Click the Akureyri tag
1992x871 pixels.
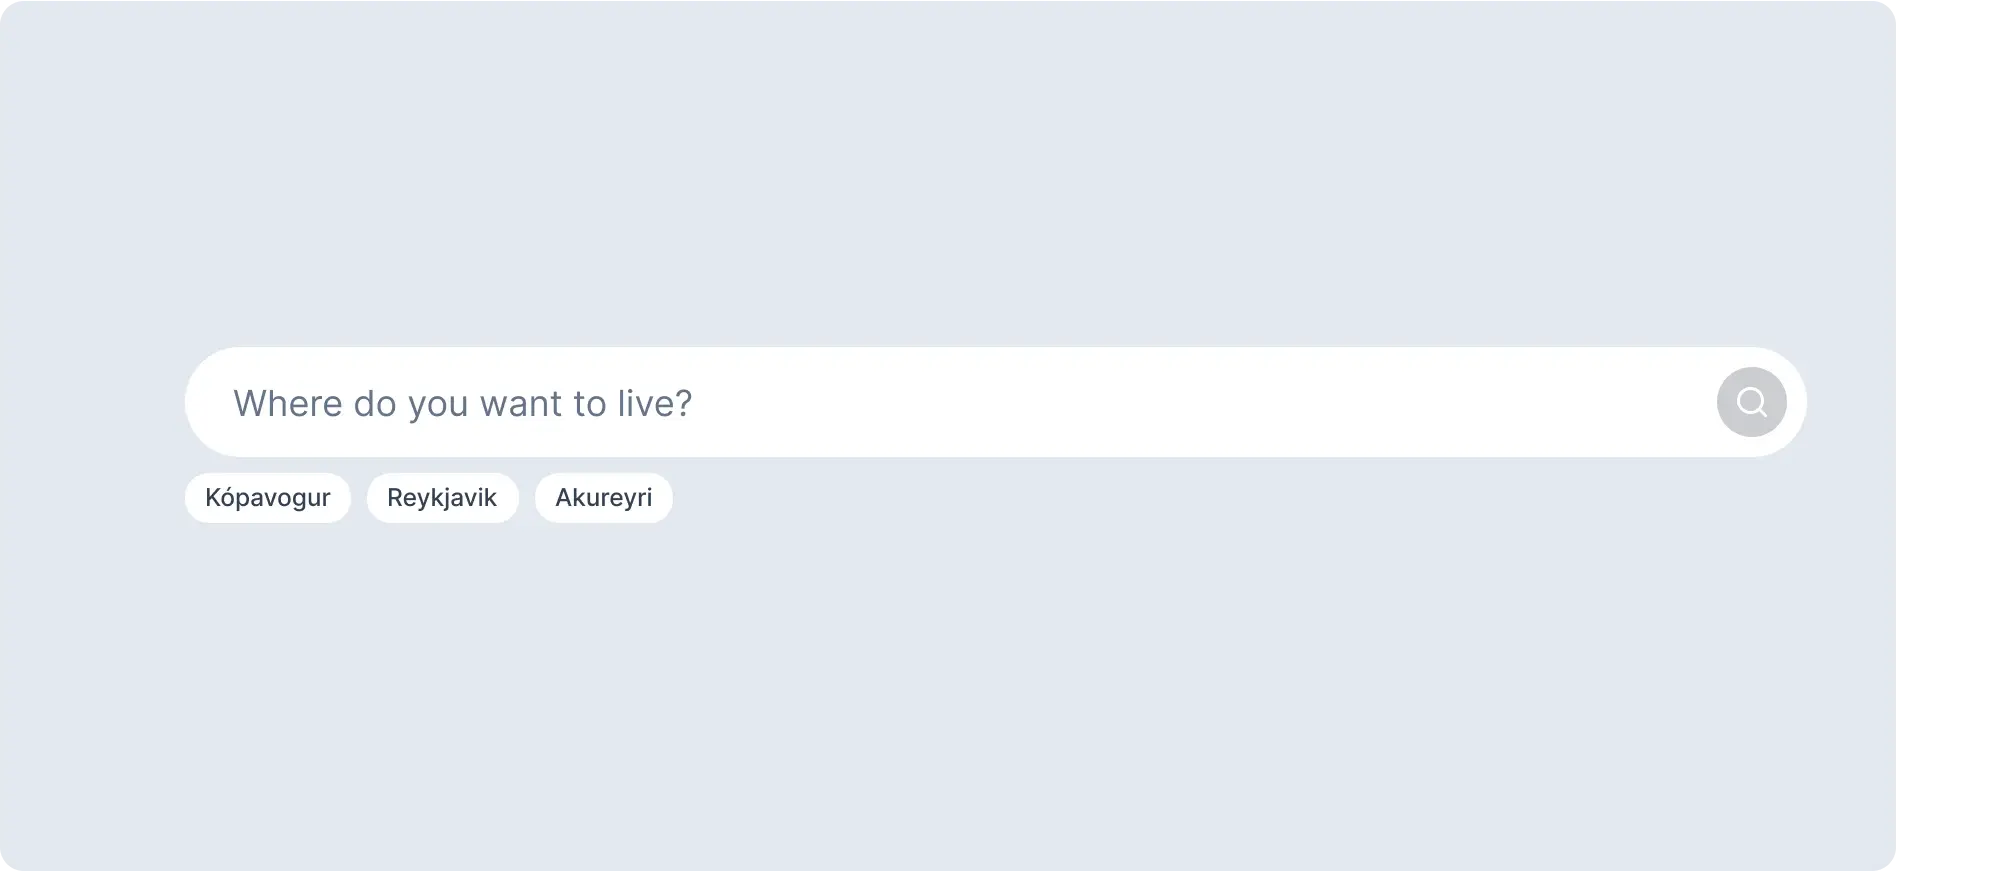[x=604, y=498]
